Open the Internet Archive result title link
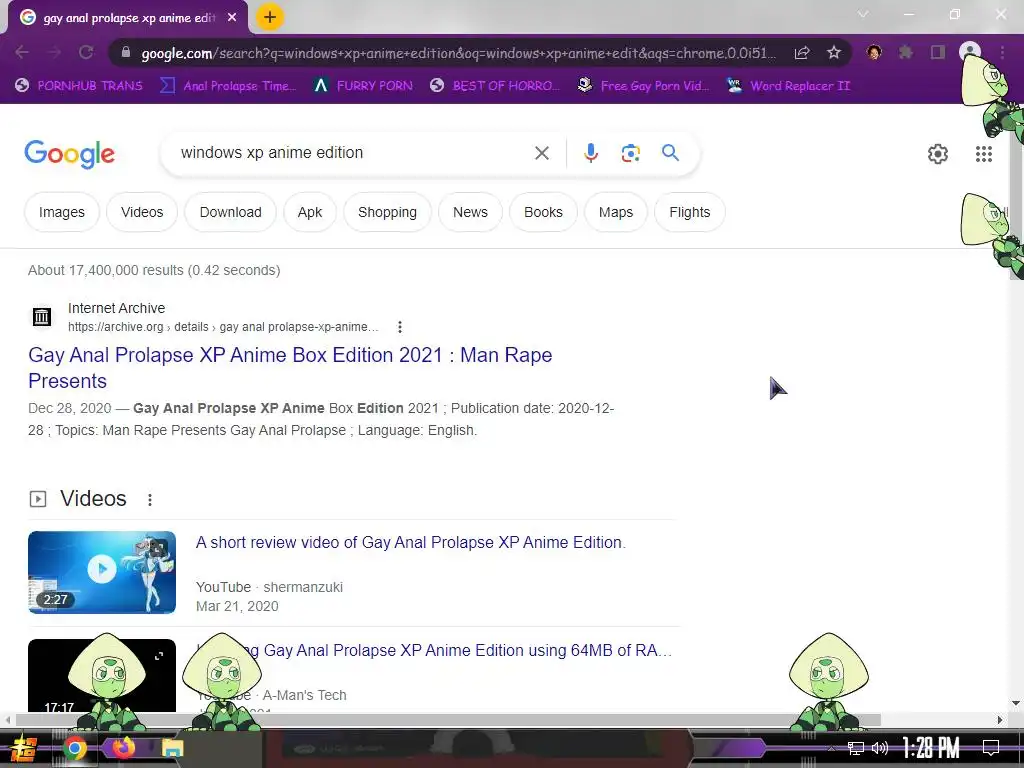Screen dimensions: 1024x768 (x=290, y=368)
